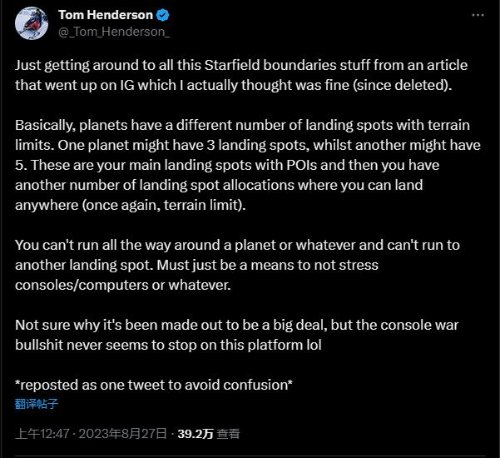This screenshot has width=500, height=458.
Task: Click the paragraph starting "Basically, planets have"
Action: [248, 165]
